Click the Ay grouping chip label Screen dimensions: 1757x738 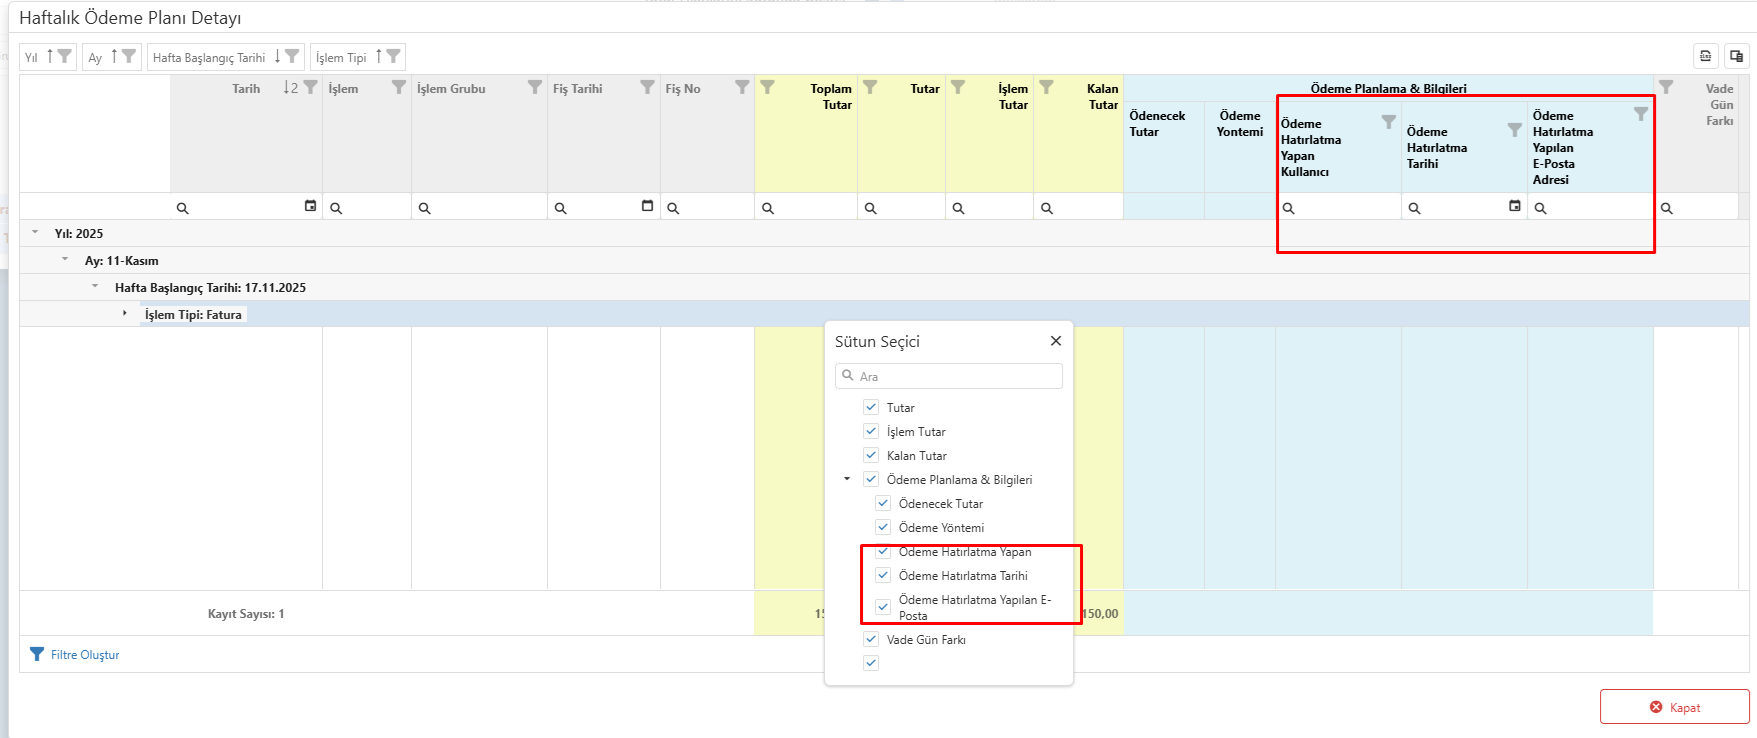coord(95,57)
